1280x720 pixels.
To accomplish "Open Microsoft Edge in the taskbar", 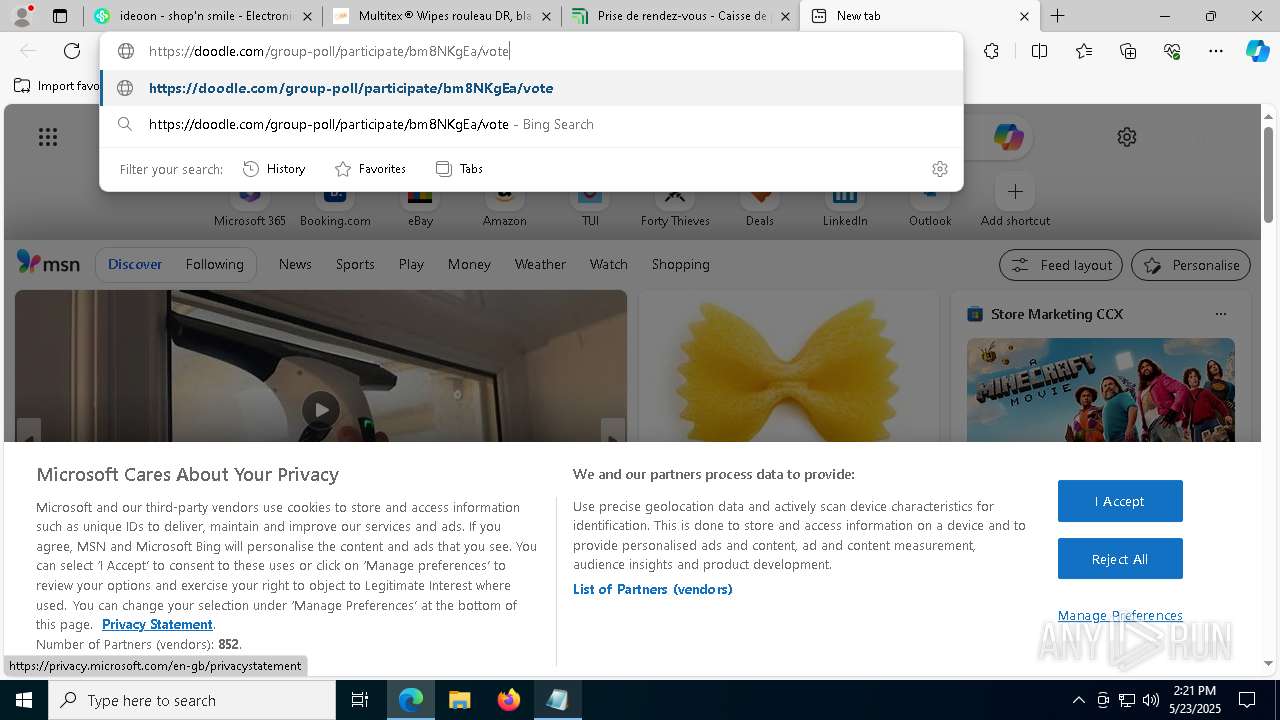I will point(411,700).
